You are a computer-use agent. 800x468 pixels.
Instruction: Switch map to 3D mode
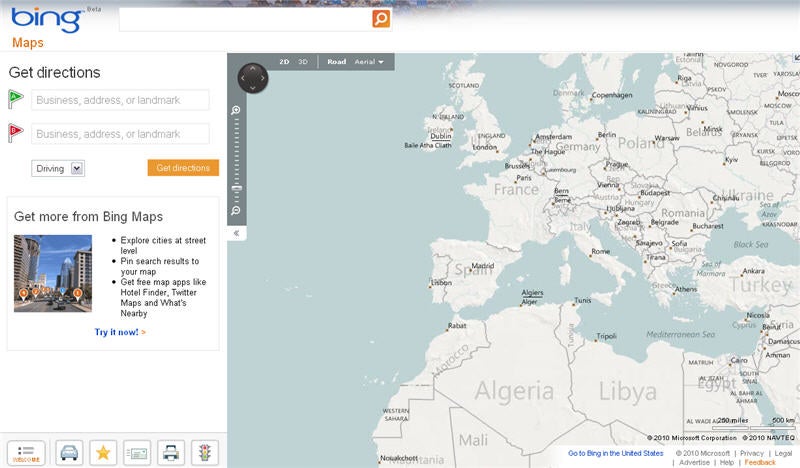pyautogui.click(x=303, y=62)
